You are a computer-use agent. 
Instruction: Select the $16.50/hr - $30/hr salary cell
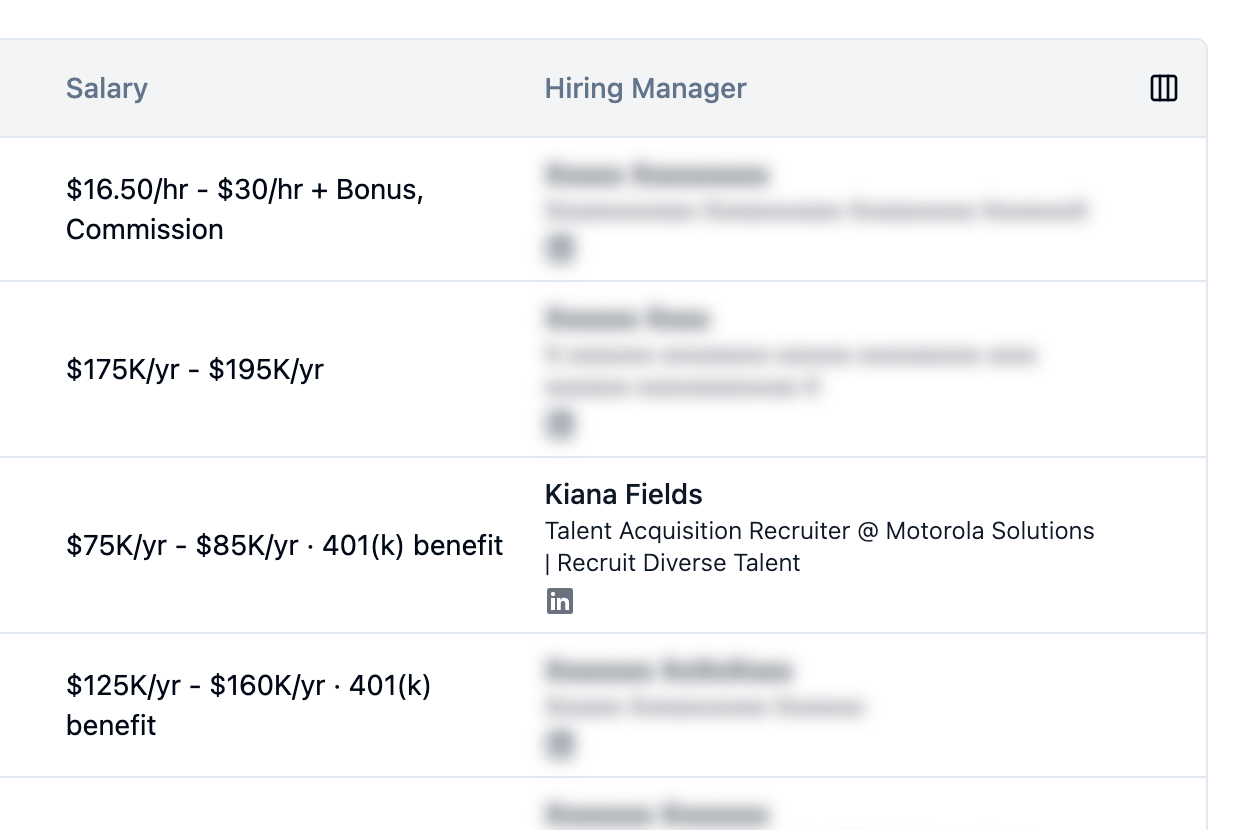(245, 209)
